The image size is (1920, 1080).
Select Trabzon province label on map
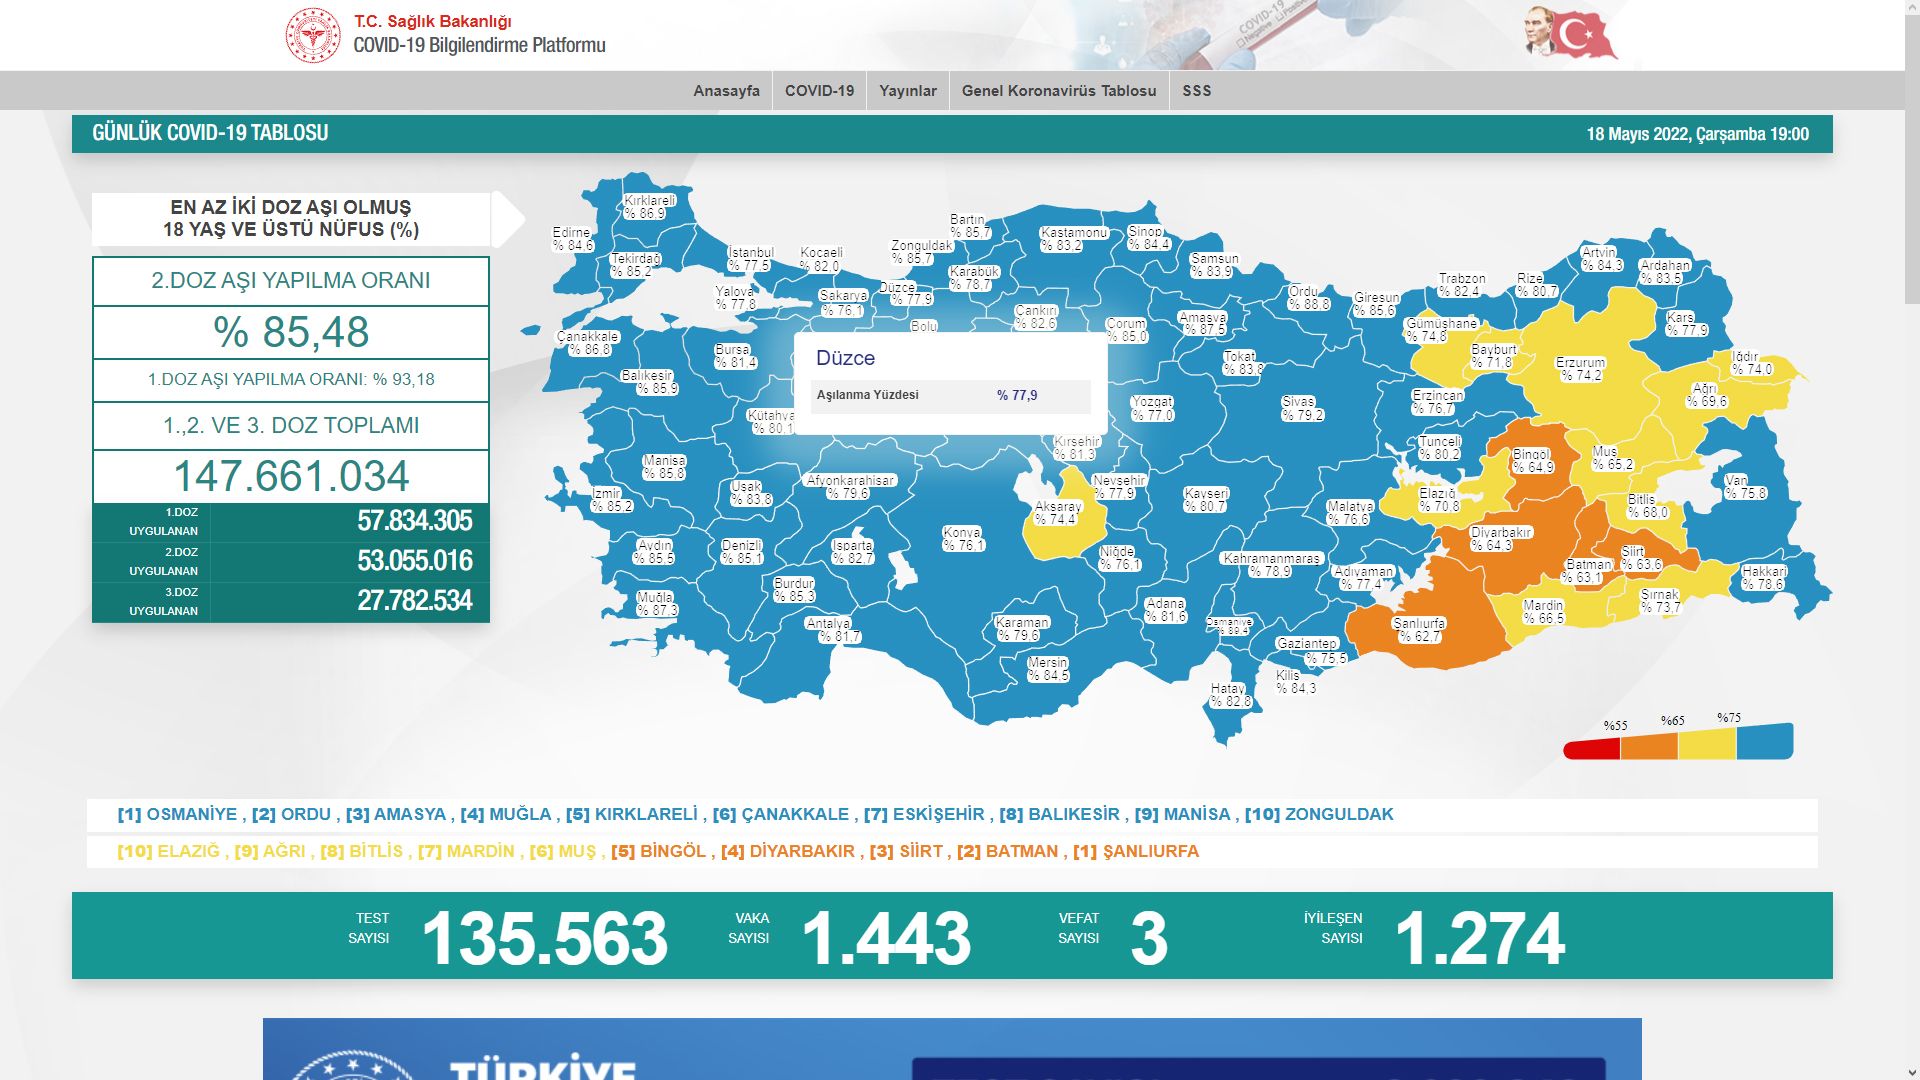tap(1461, 285)
